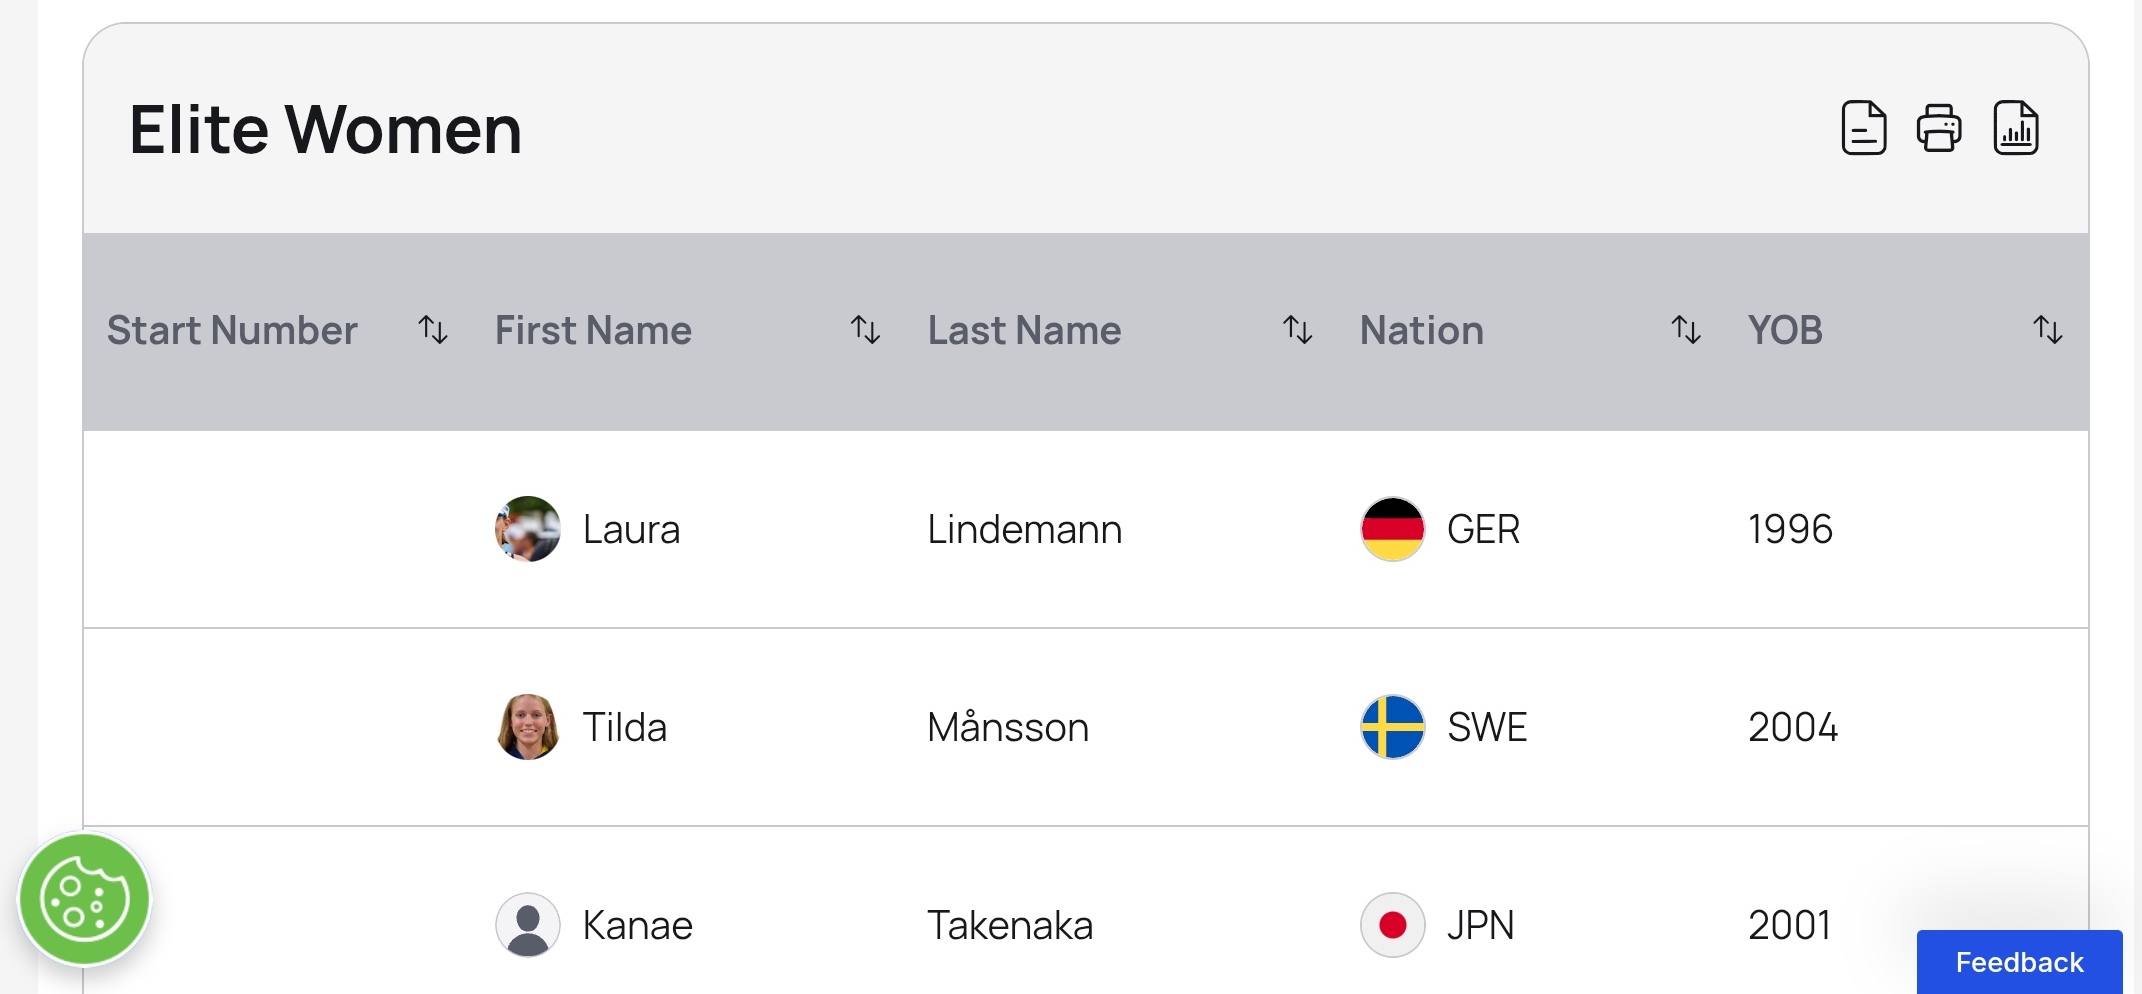This screenshot has height=994, width=2142.
Task: Click the Swedish flag icon
Action: [x=1392, y=727]
